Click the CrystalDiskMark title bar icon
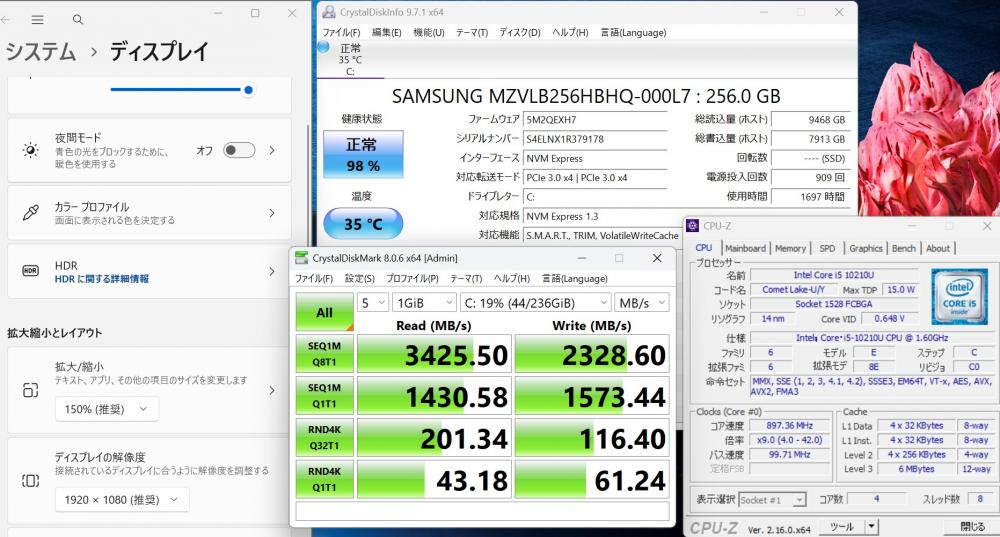 coord(301,258)
